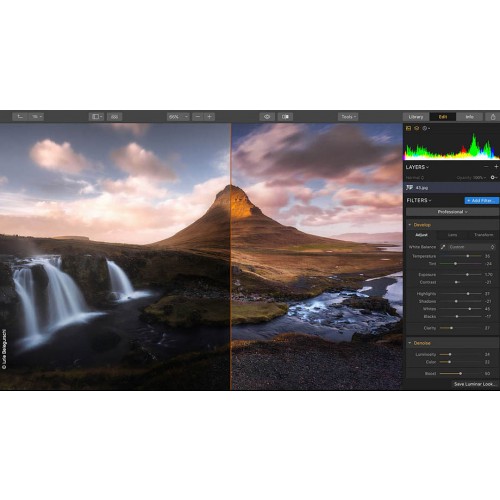Switch to the Info tab
The image size is (500, 500).
pyautogui.click(x=469, y=117)
